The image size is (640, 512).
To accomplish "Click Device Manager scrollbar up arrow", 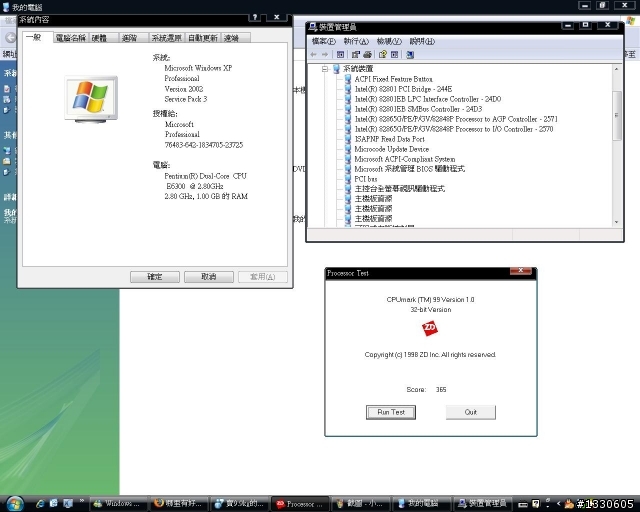I will (616, 69).
